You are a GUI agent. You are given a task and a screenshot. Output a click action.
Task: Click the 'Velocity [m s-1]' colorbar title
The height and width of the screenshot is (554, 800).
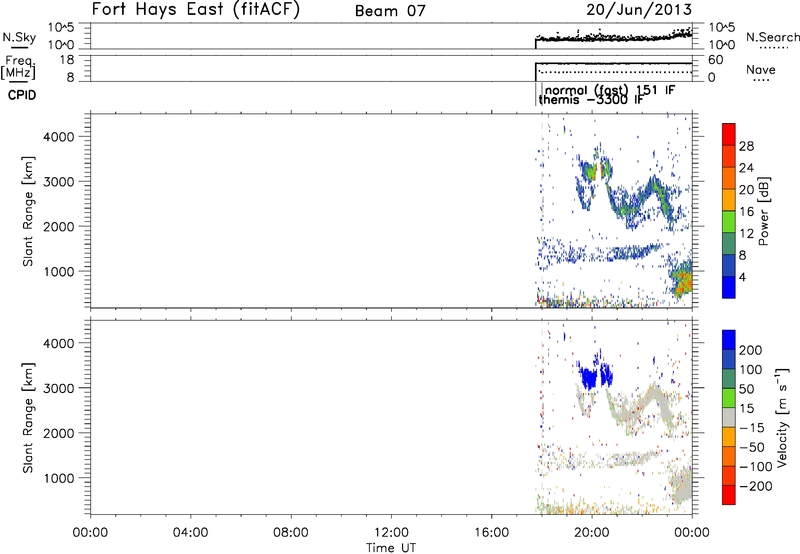[x=782, y=417]
